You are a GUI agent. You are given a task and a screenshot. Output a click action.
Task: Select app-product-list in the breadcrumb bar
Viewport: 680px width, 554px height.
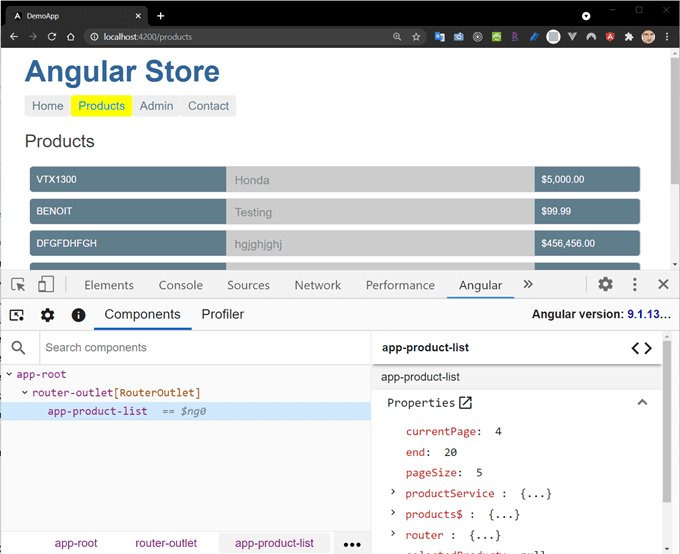tap(274, 543)
